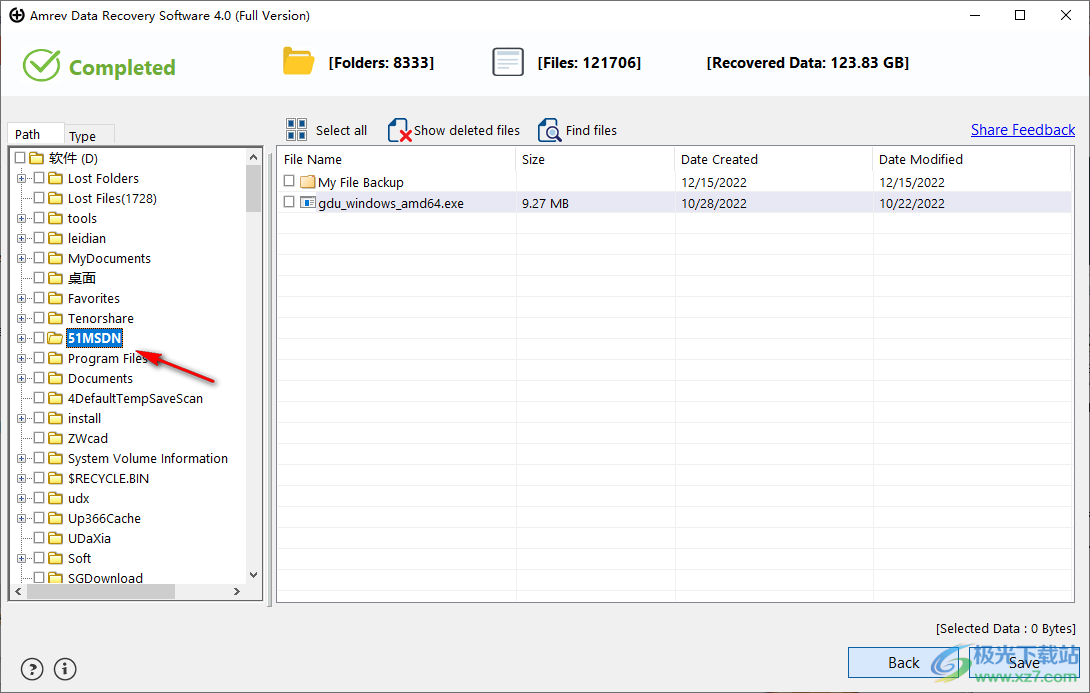Open the info circle icon
This screenshot has width=1090, height=693.
pos(65,669)
